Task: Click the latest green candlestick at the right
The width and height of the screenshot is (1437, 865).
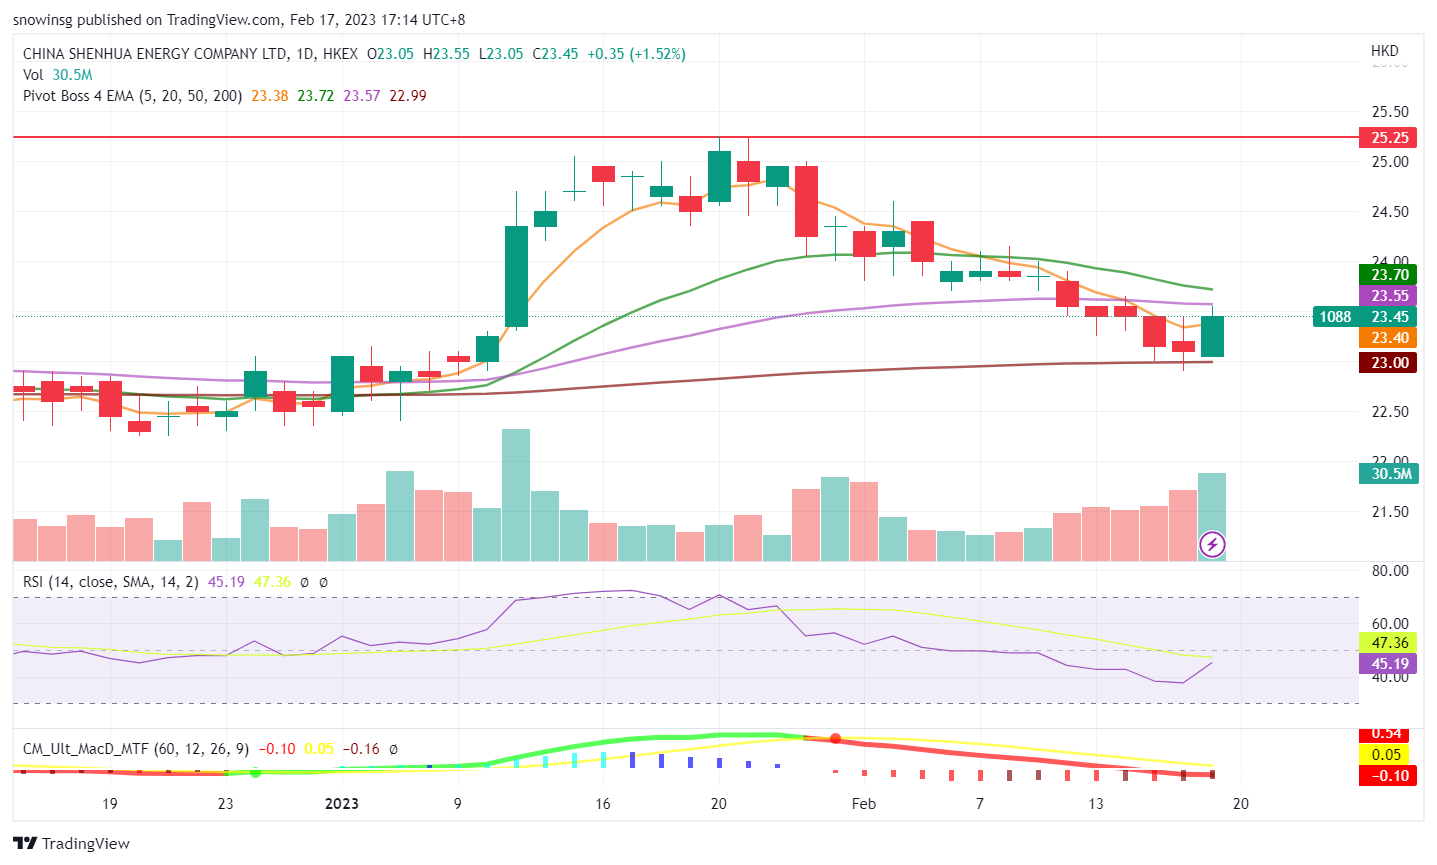Action: (x=1212, y=336)
